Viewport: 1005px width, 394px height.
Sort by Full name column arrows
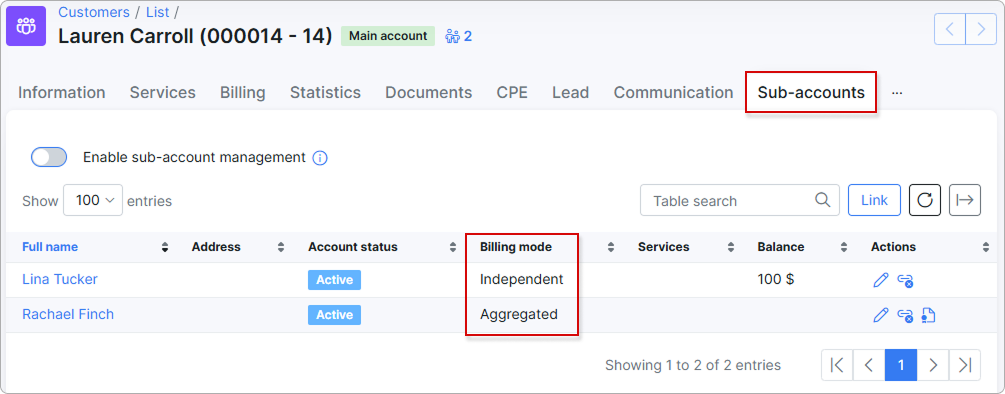click(x=165, y=247)
